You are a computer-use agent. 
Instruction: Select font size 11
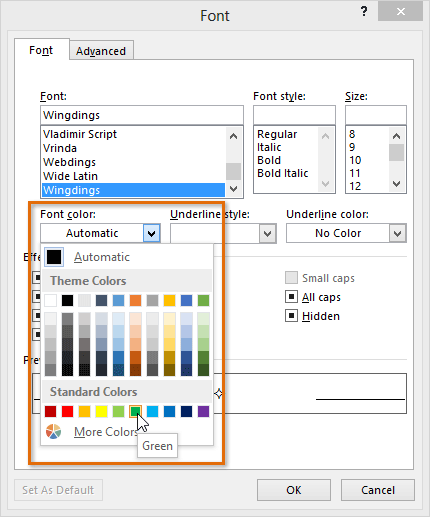pos(355,173)
